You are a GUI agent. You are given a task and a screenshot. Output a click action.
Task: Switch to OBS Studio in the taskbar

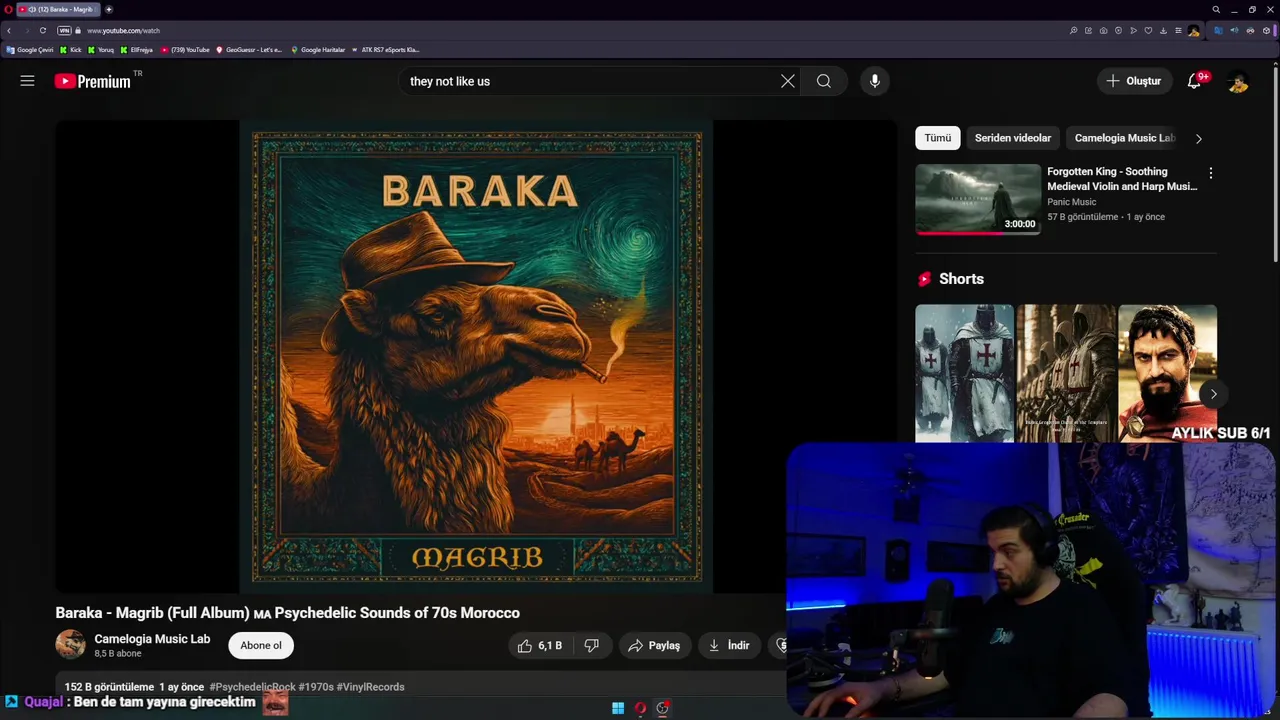[x=662, y=708]
